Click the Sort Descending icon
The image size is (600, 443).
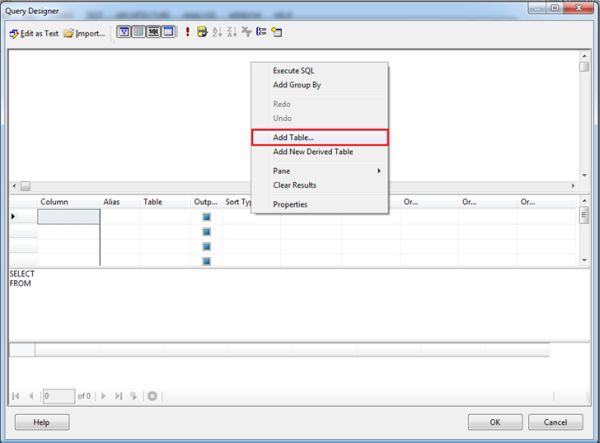point(232,32)
